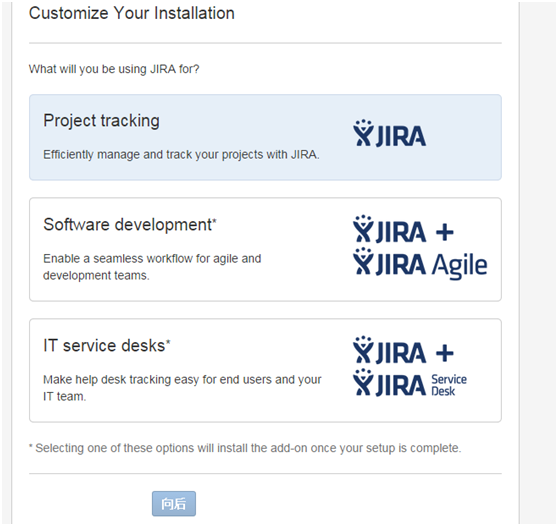Click the Customize Your Installation title

click(132, 14)
